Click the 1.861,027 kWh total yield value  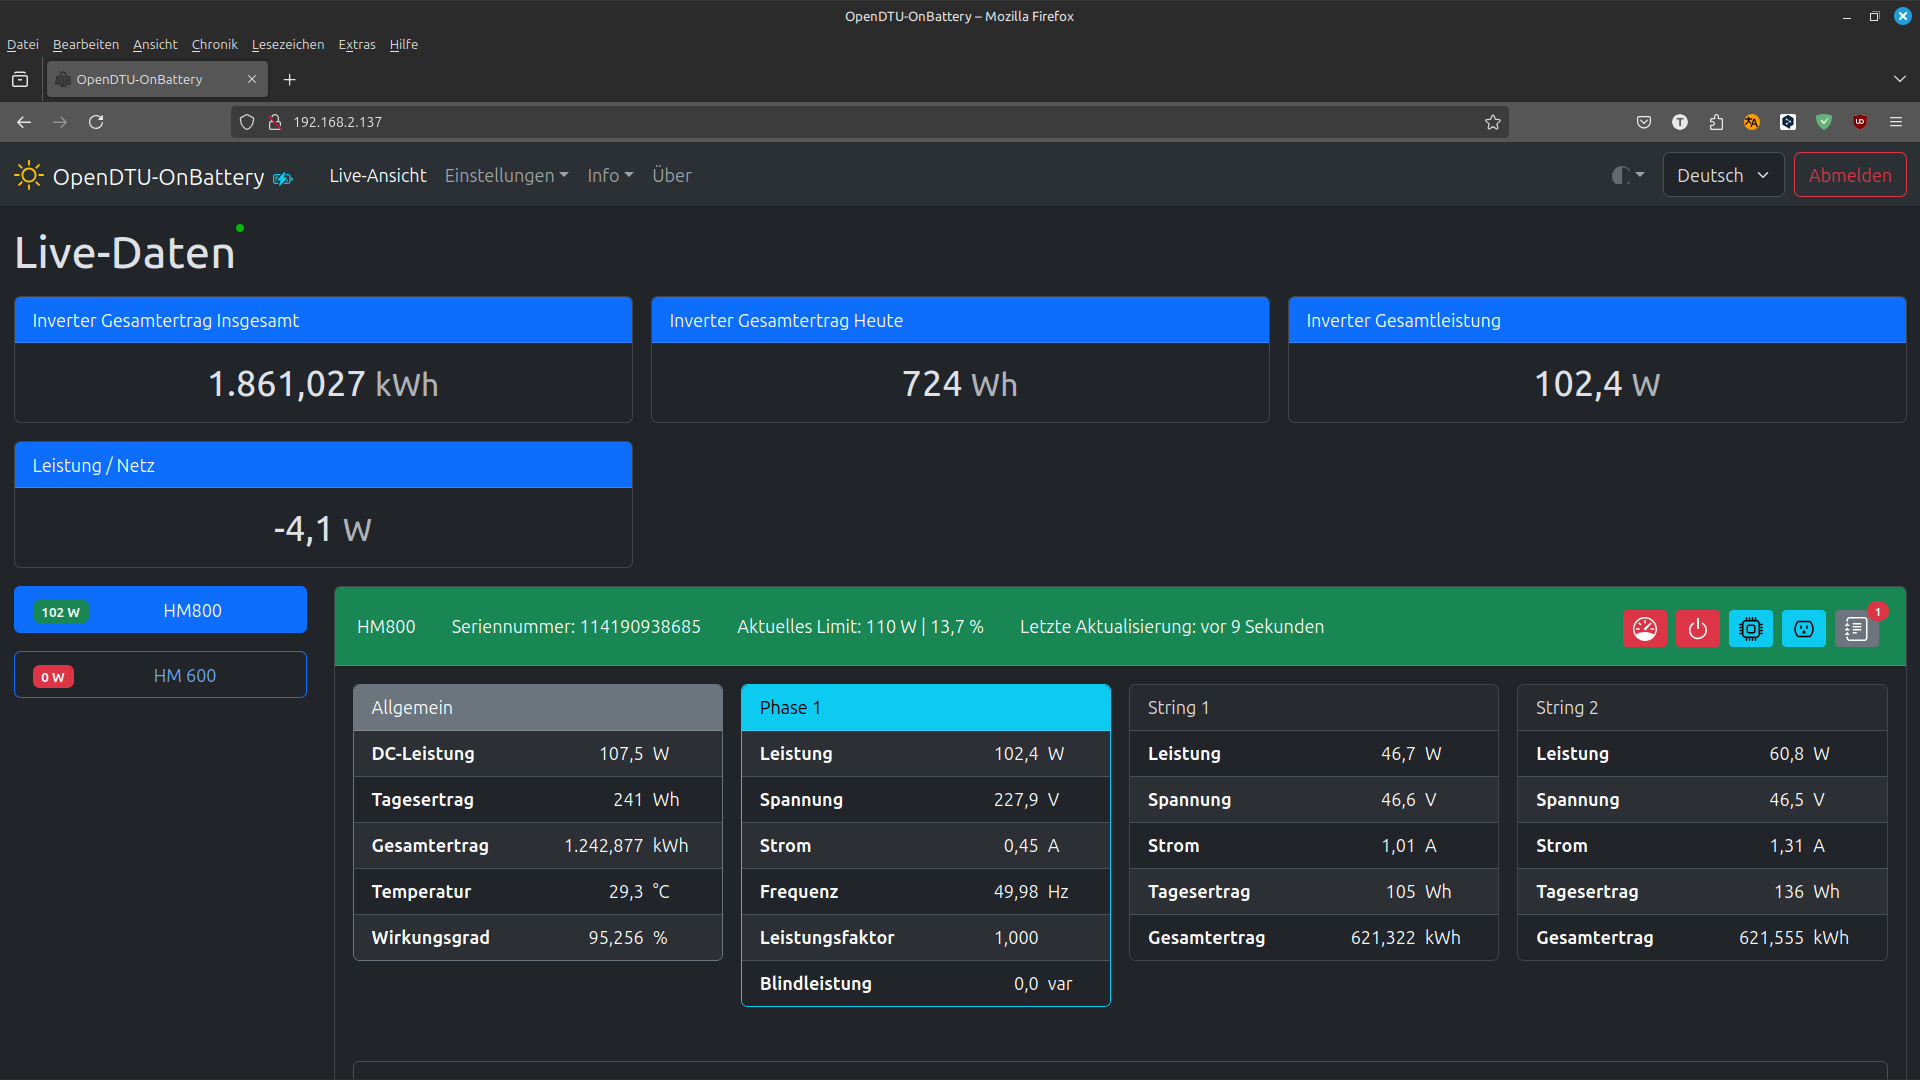click(x=323, y=384)
